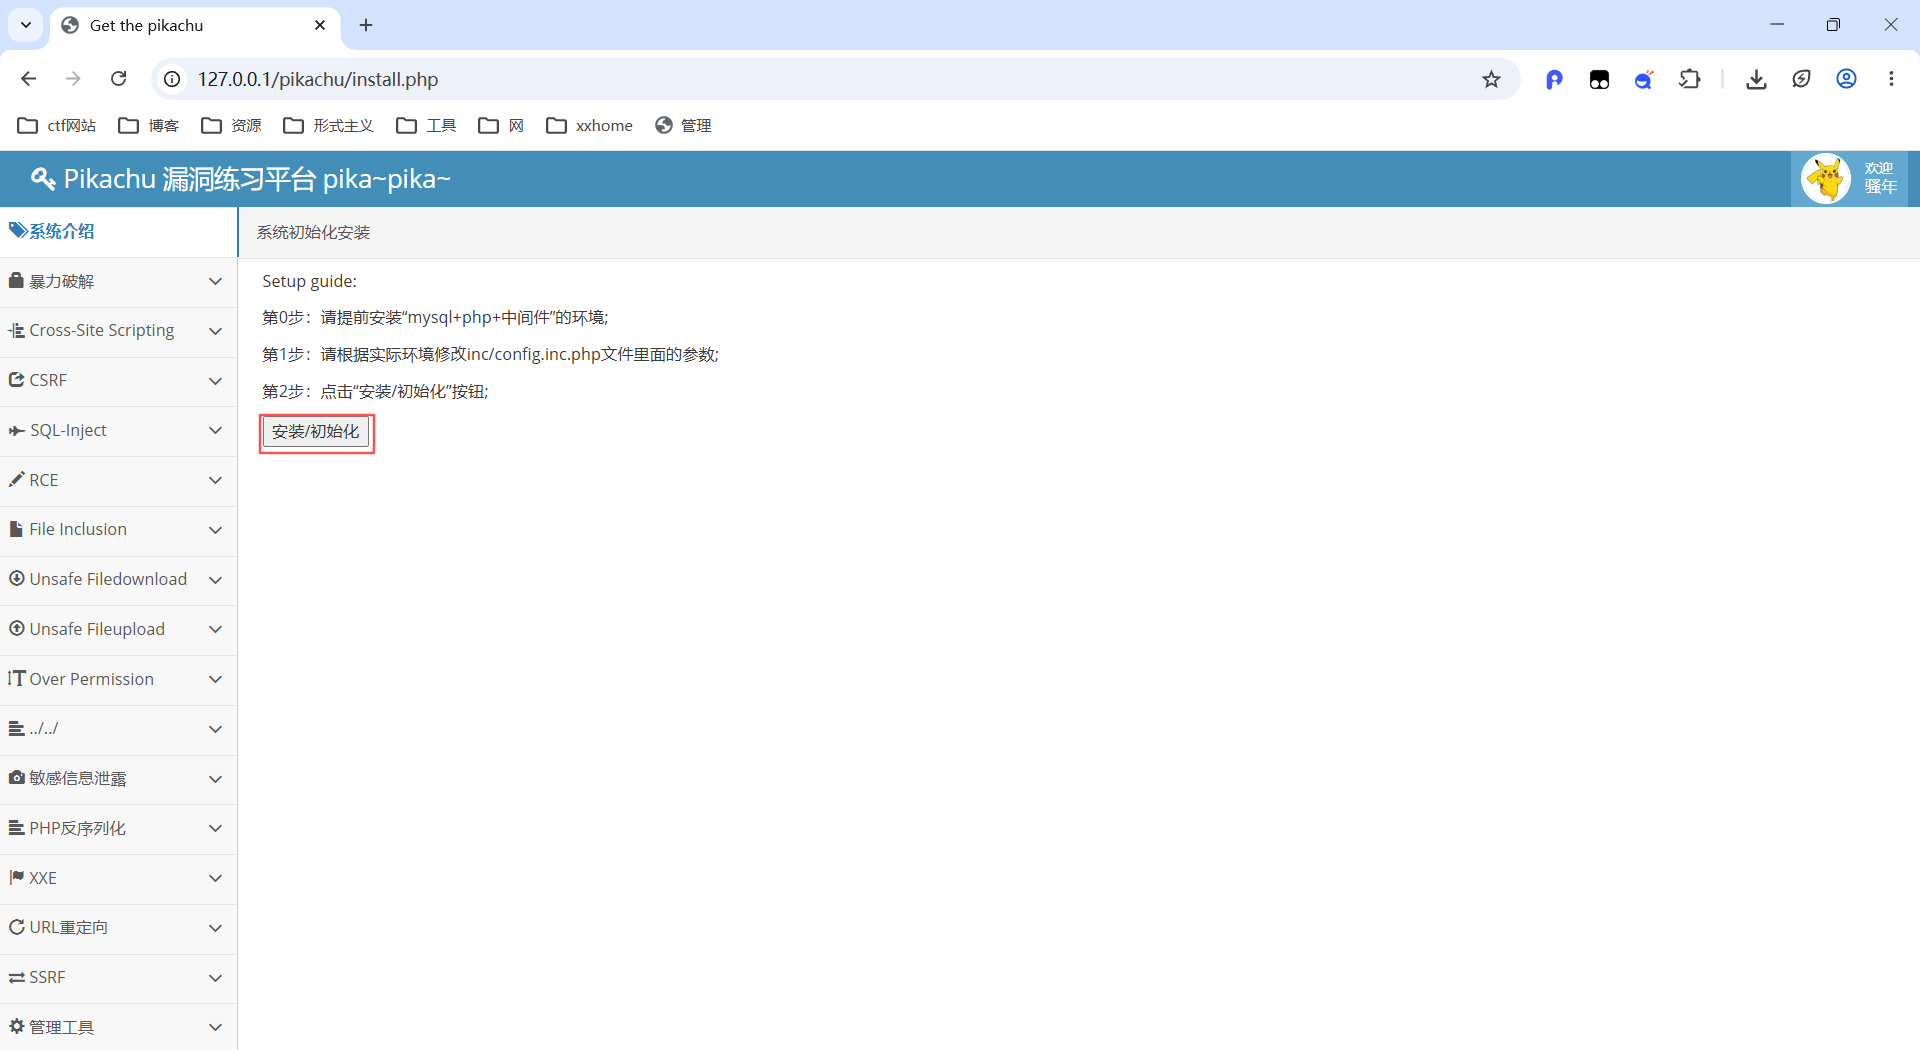Click the File Inclusion file icon
The width and height of the screenshot is (1920, 1050).
click(x=16, y=529)
